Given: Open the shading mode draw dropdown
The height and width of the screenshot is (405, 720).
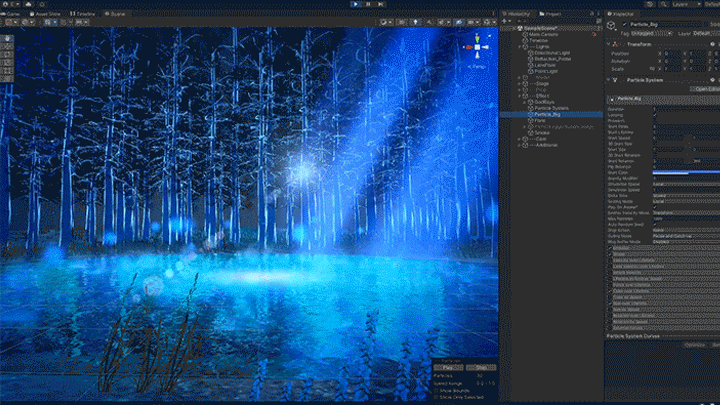Looking at the screenshot, I should 386,22.
